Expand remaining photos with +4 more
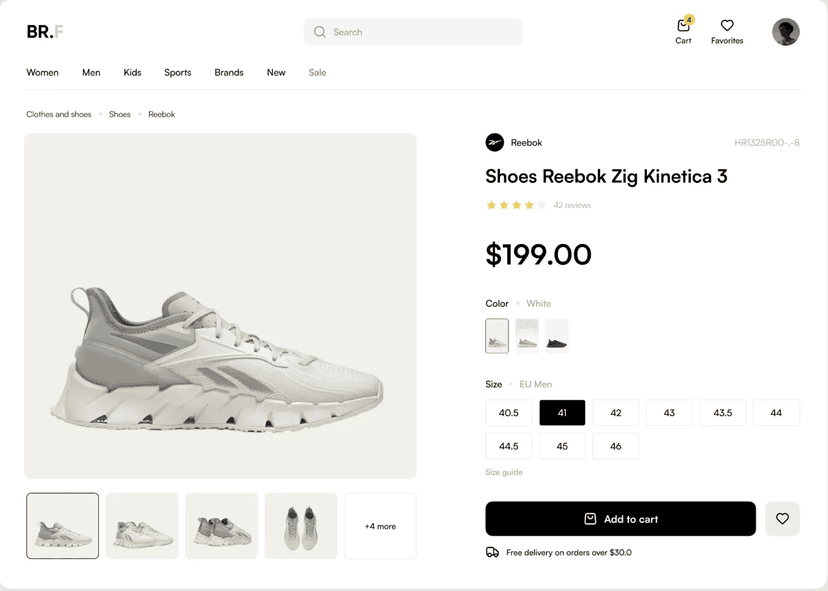828x591 pixels. click(x=380, y=525)
